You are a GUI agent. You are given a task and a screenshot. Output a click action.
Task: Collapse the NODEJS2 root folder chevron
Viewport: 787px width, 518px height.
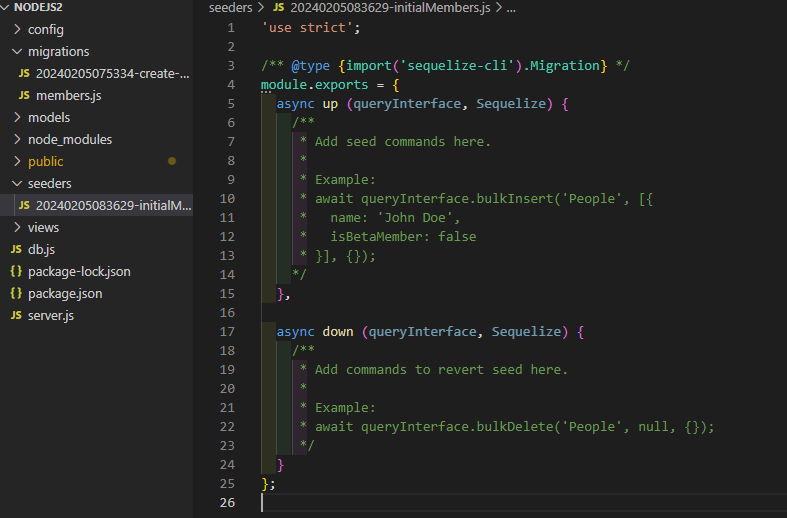pyautogui.click(x=5, y=7)
